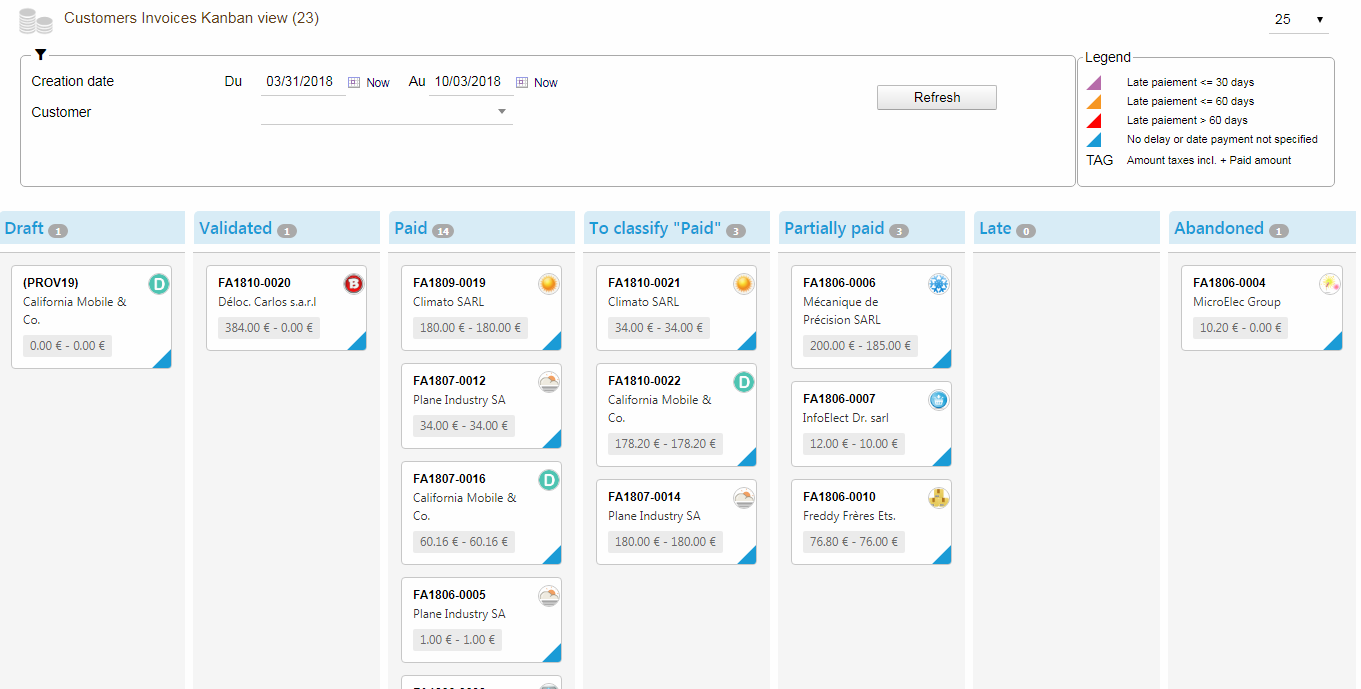Set end date to Now
Image resolution: width=1361 pixels, height=689 pixels.
coord(546,83)
